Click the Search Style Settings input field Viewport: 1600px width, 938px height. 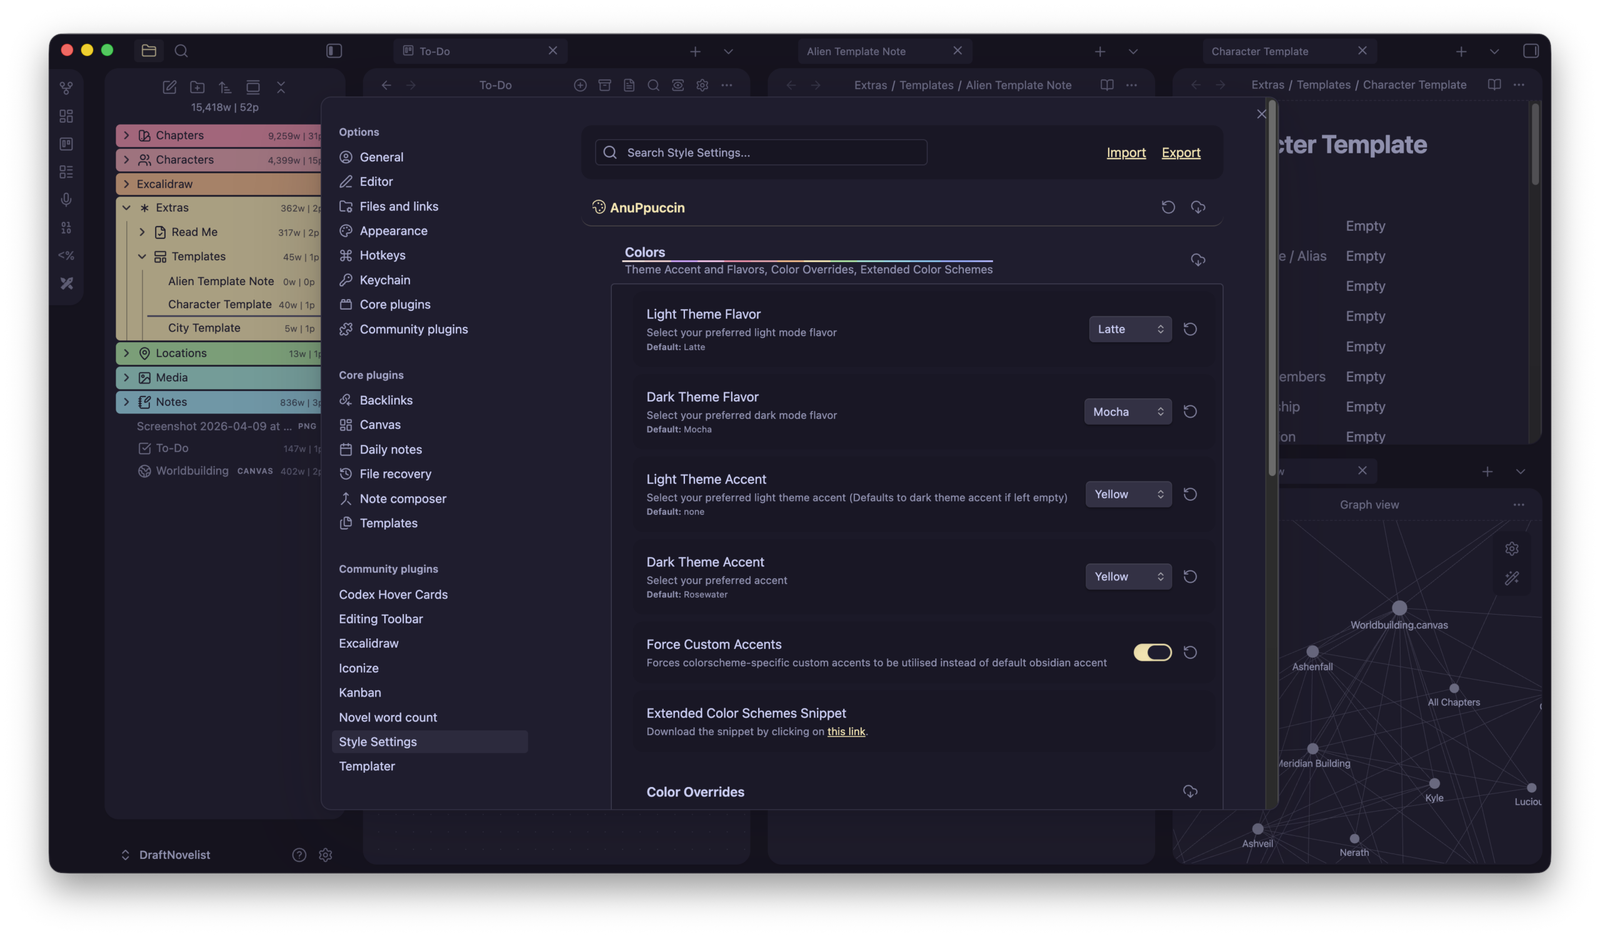click(x=760, y=152)
